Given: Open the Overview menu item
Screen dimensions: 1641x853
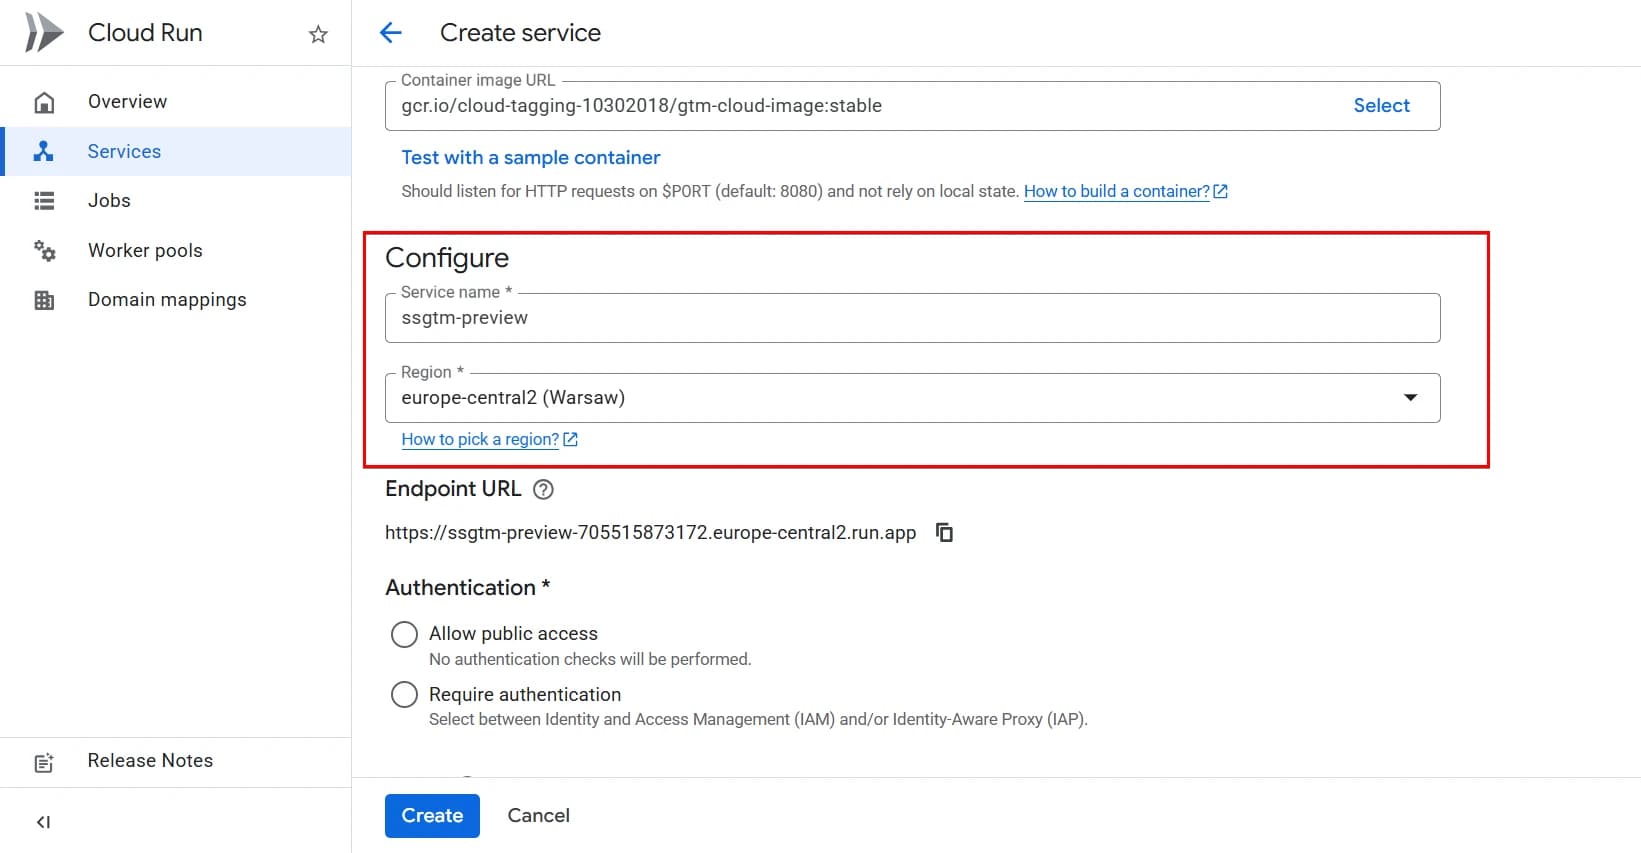Looking at the screenshot, I should 127,102.
